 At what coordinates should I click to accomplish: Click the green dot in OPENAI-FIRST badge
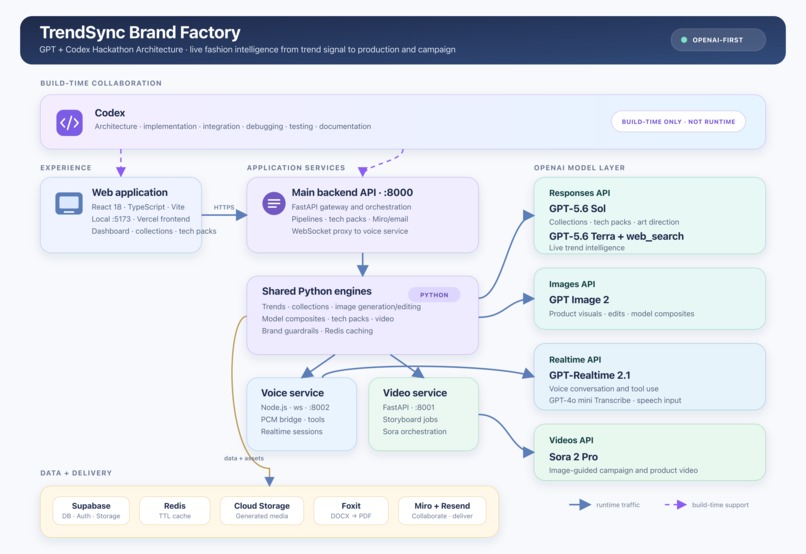coord(684,40)
